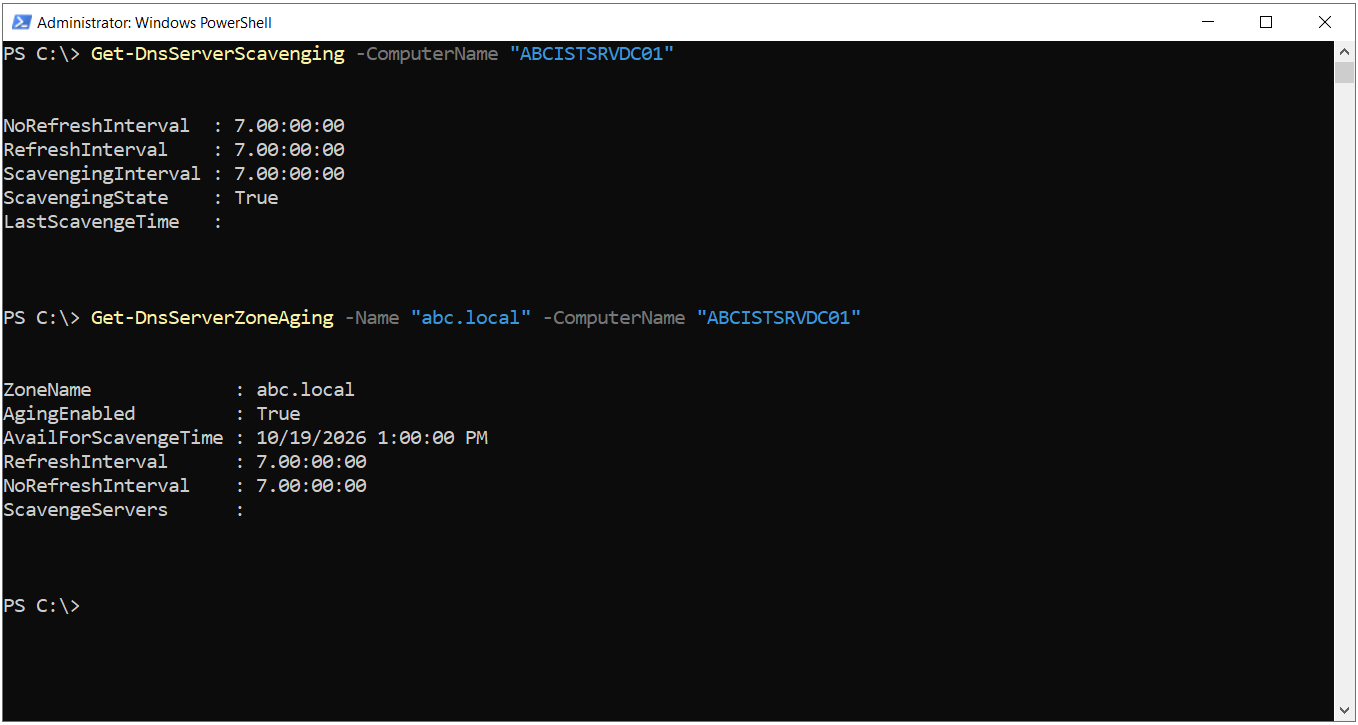Click the True value beside ScavengingState

257,198
